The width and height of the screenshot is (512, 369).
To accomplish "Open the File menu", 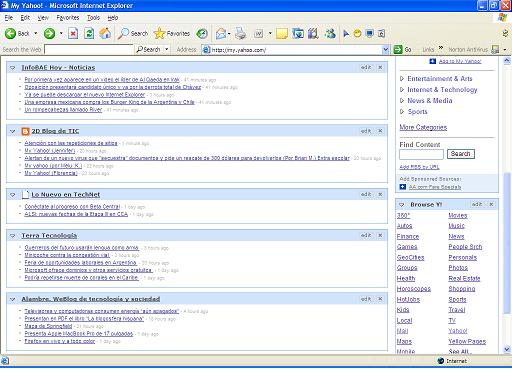I will 9,18.
